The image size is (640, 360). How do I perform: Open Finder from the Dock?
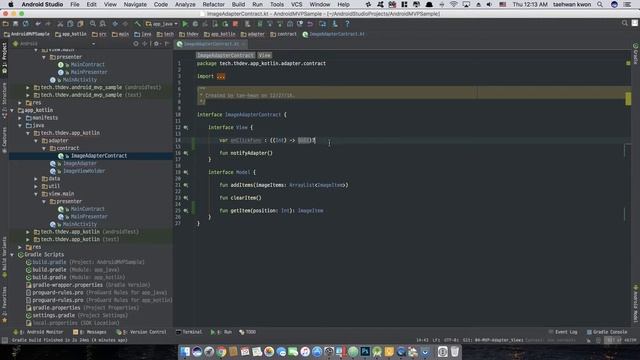tap(185, 351)
